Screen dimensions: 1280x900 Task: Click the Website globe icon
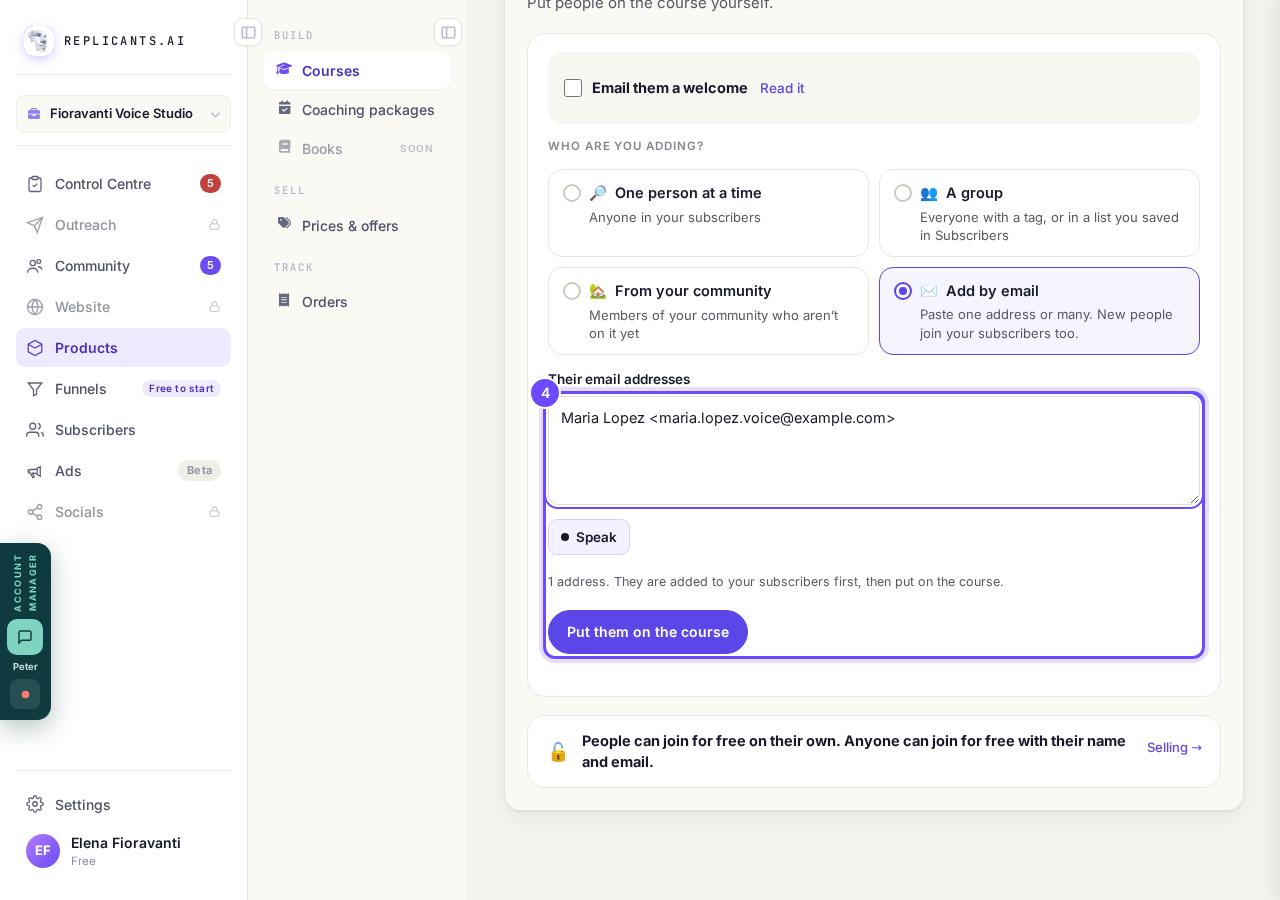click(35, 307)
